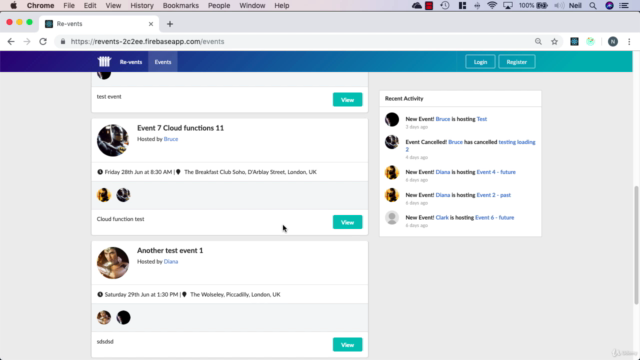Click the Recent Activity heading
Viewport: 640px width, 360px height.
[404, 98]
